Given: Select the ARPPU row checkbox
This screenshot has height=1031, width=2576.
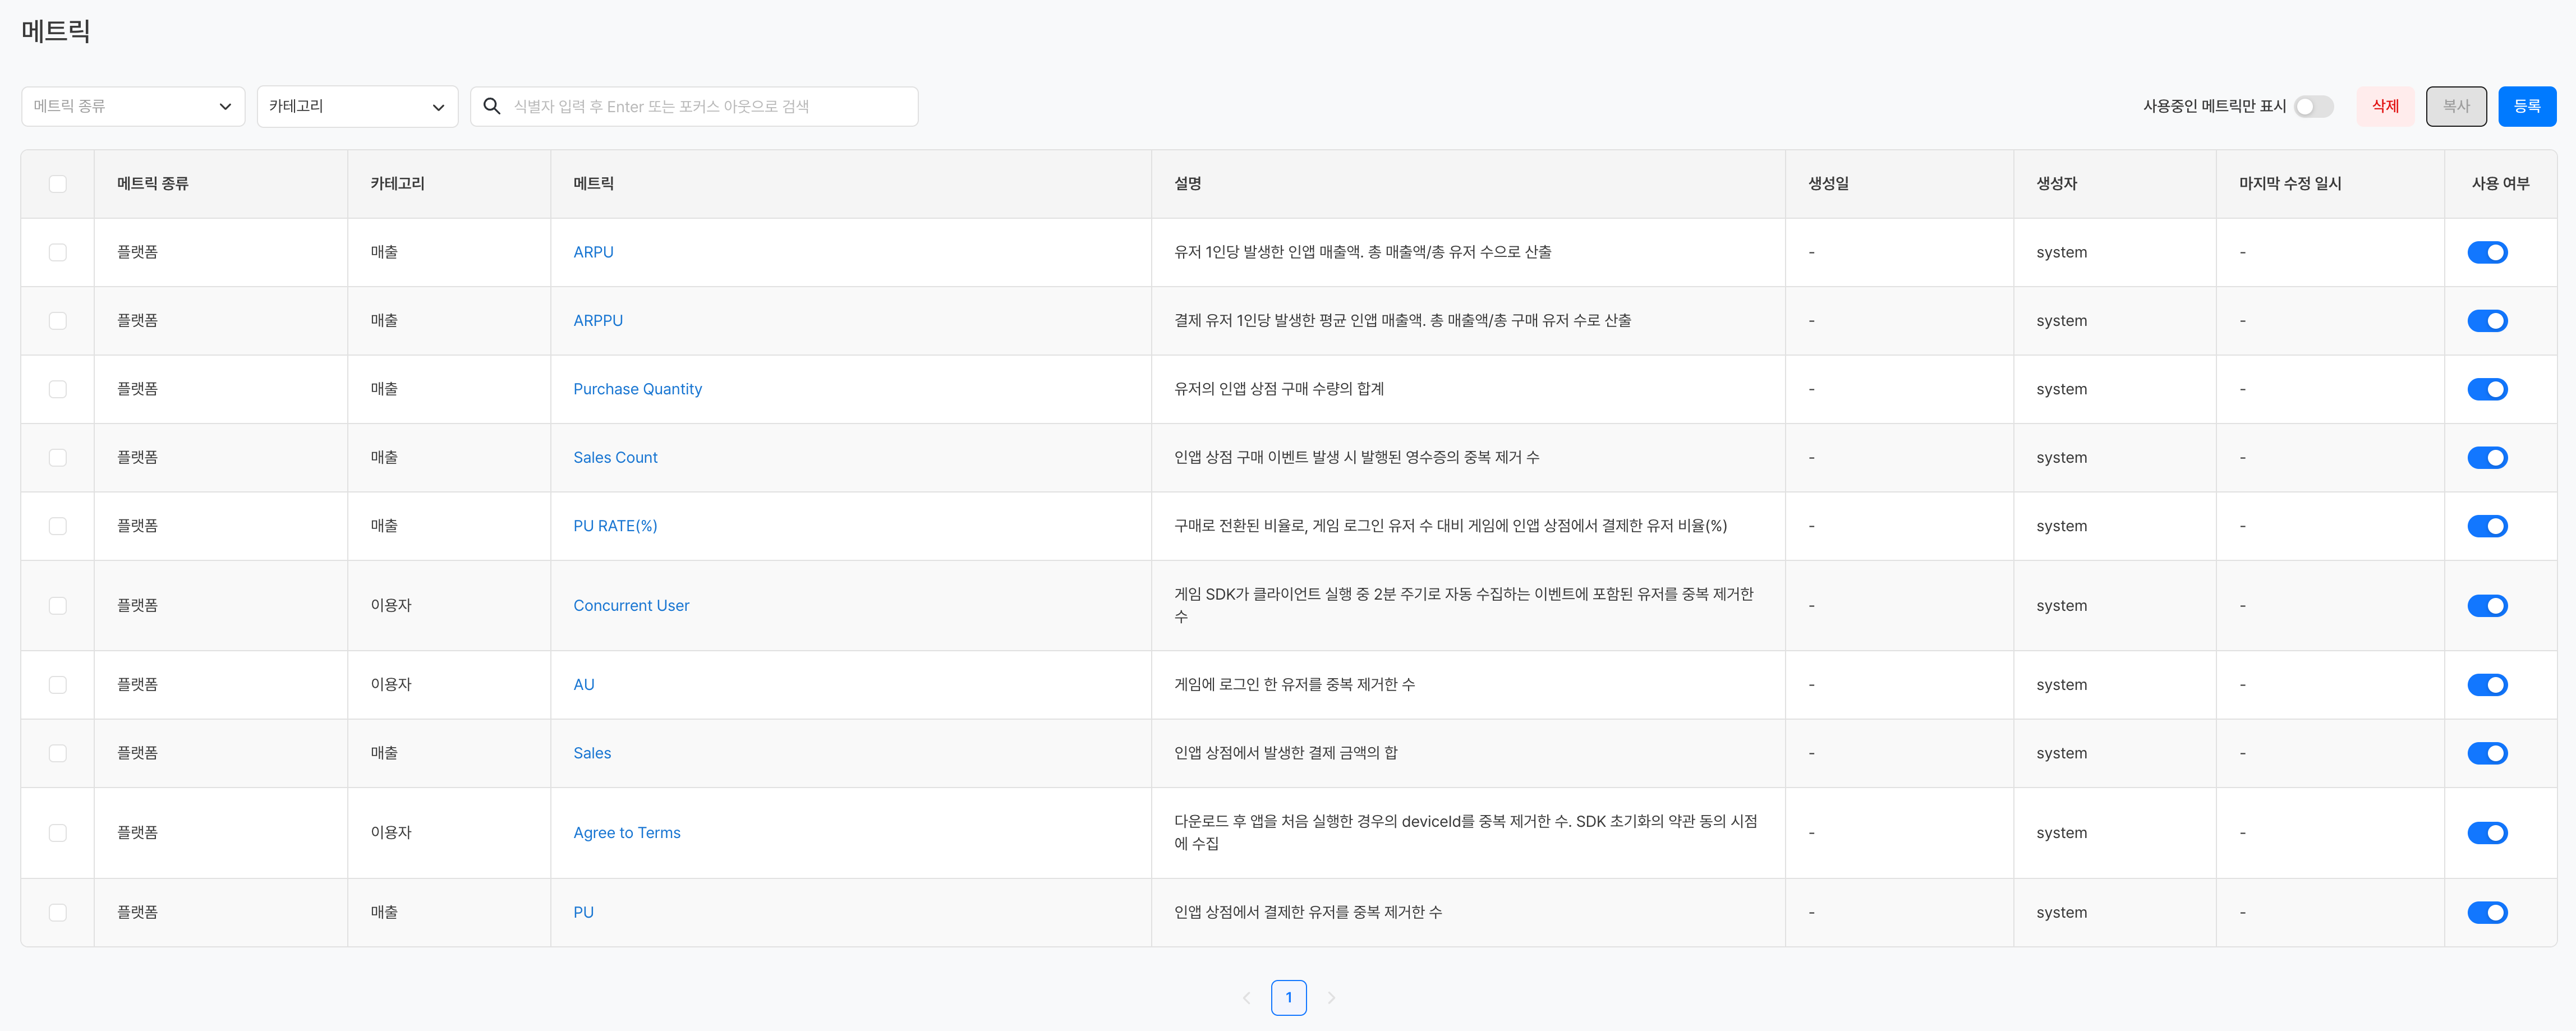Looking at the screenshot, I should [x=58, y=321].
